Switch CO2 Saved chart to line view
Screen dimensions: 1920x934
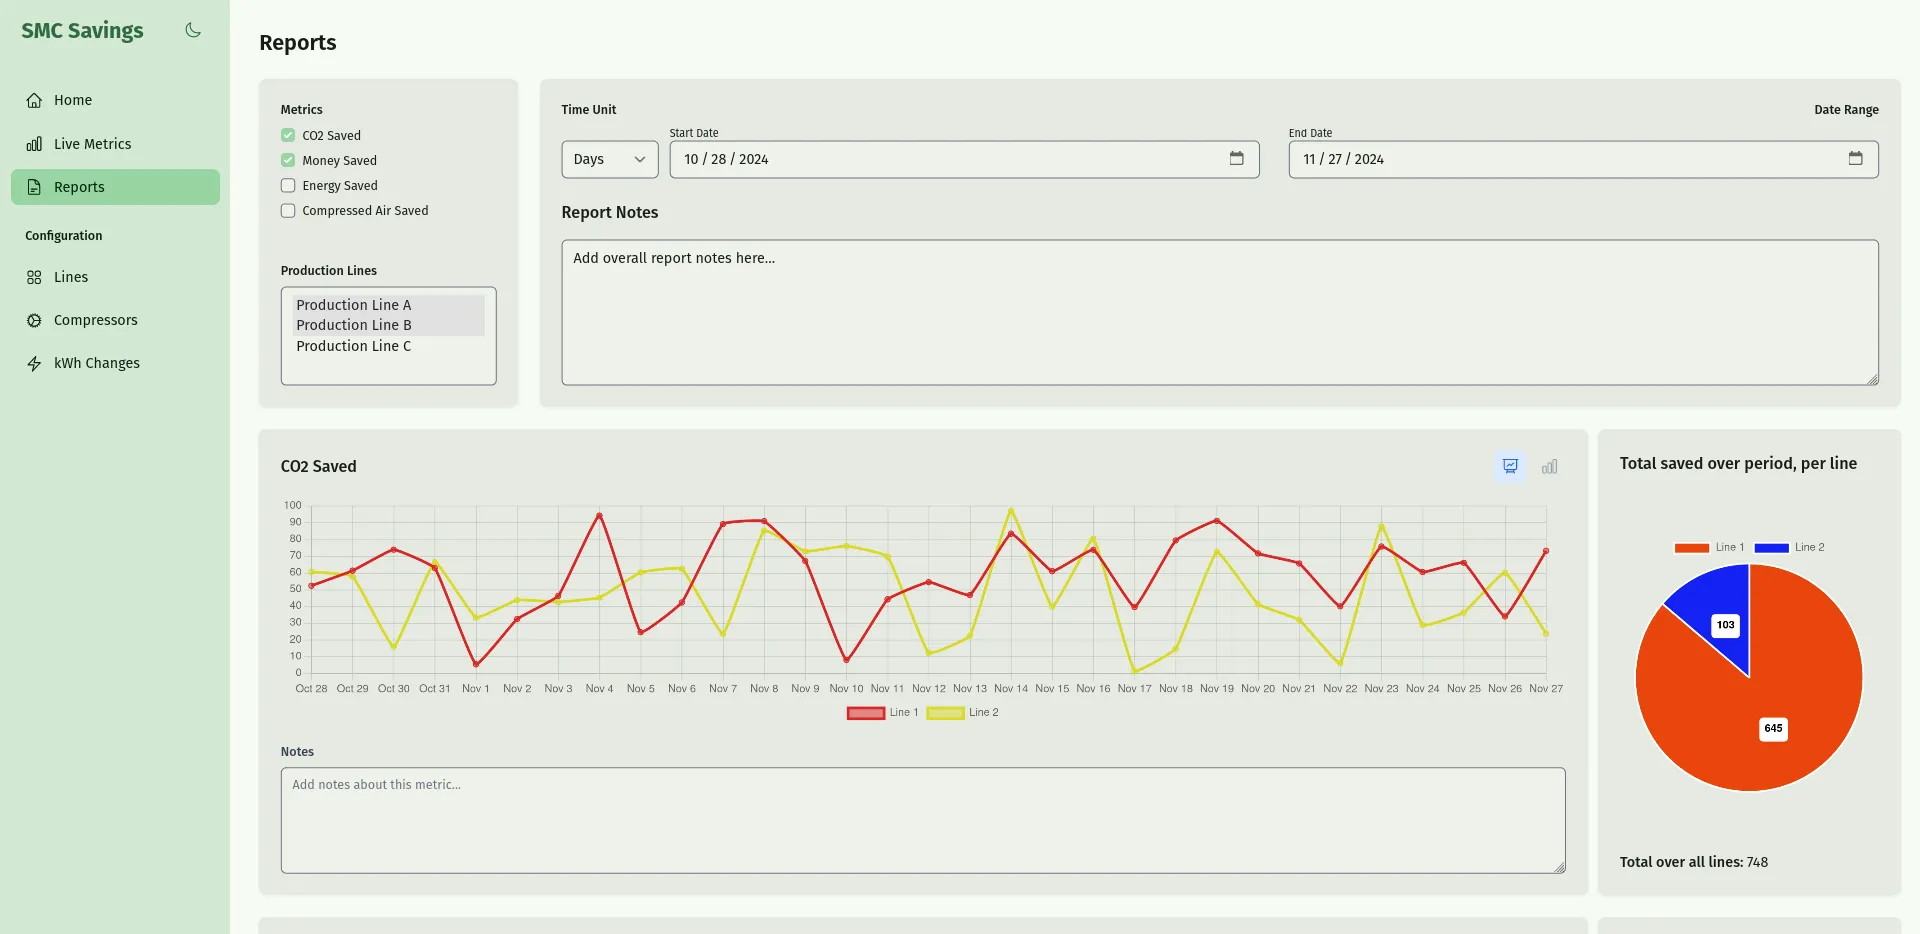pos(1510,466)
